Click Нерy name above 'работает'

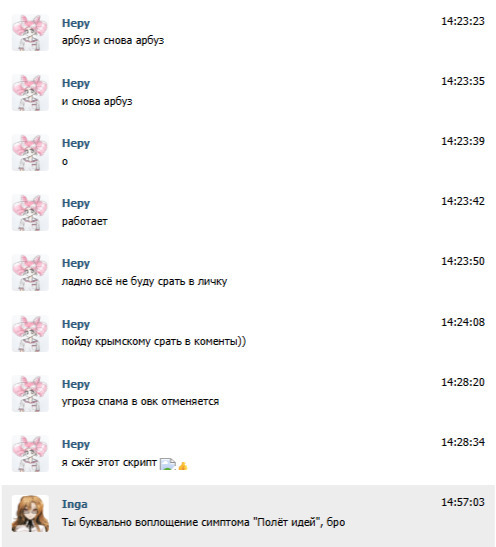pos(76,203)
